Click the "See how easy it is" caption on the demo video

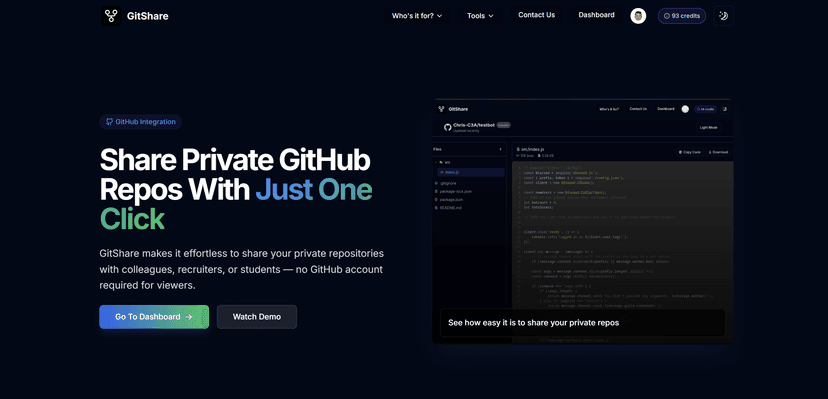coord(533,322)
